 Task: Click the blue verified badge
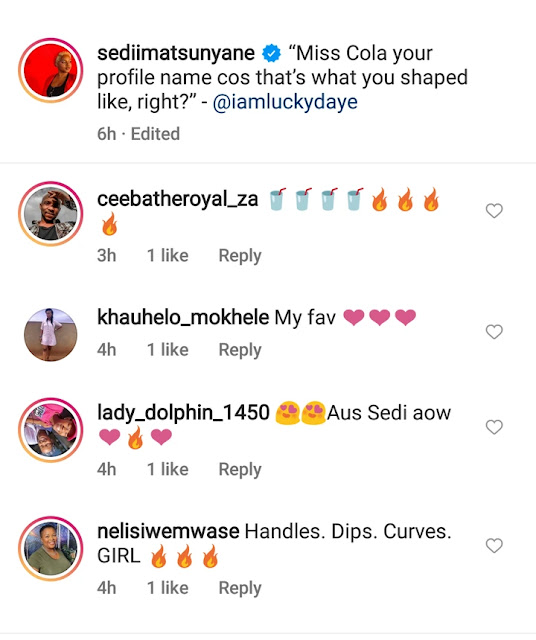tap(271, 53)
